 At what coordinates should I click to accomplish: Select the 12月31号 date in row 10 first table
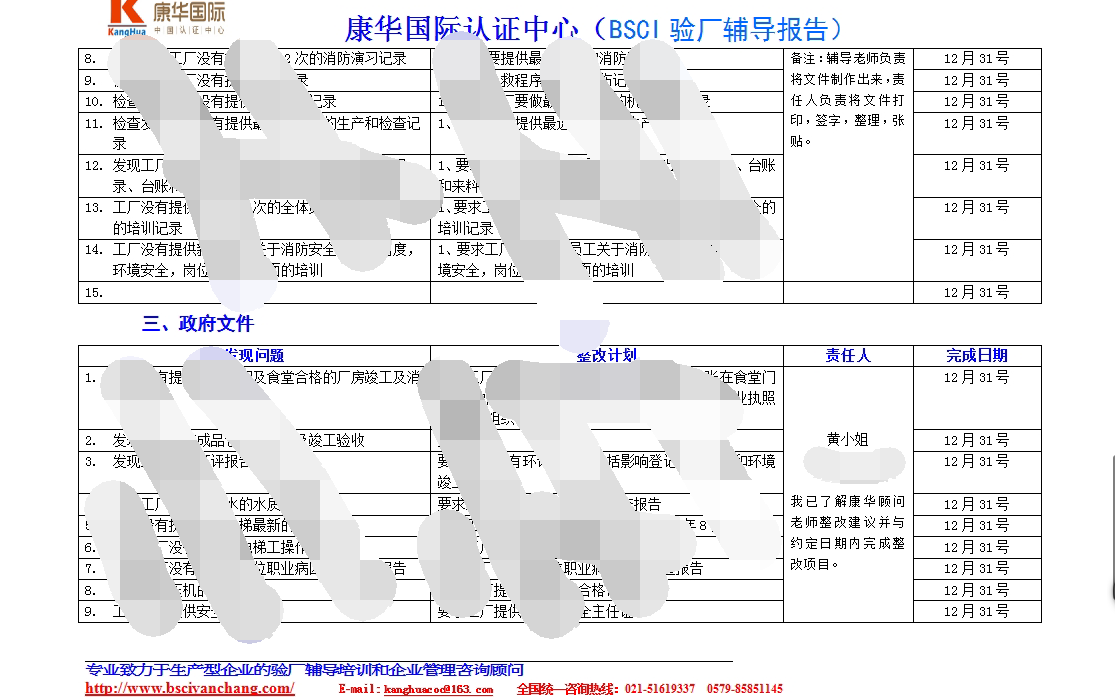[x=976, y=102]
